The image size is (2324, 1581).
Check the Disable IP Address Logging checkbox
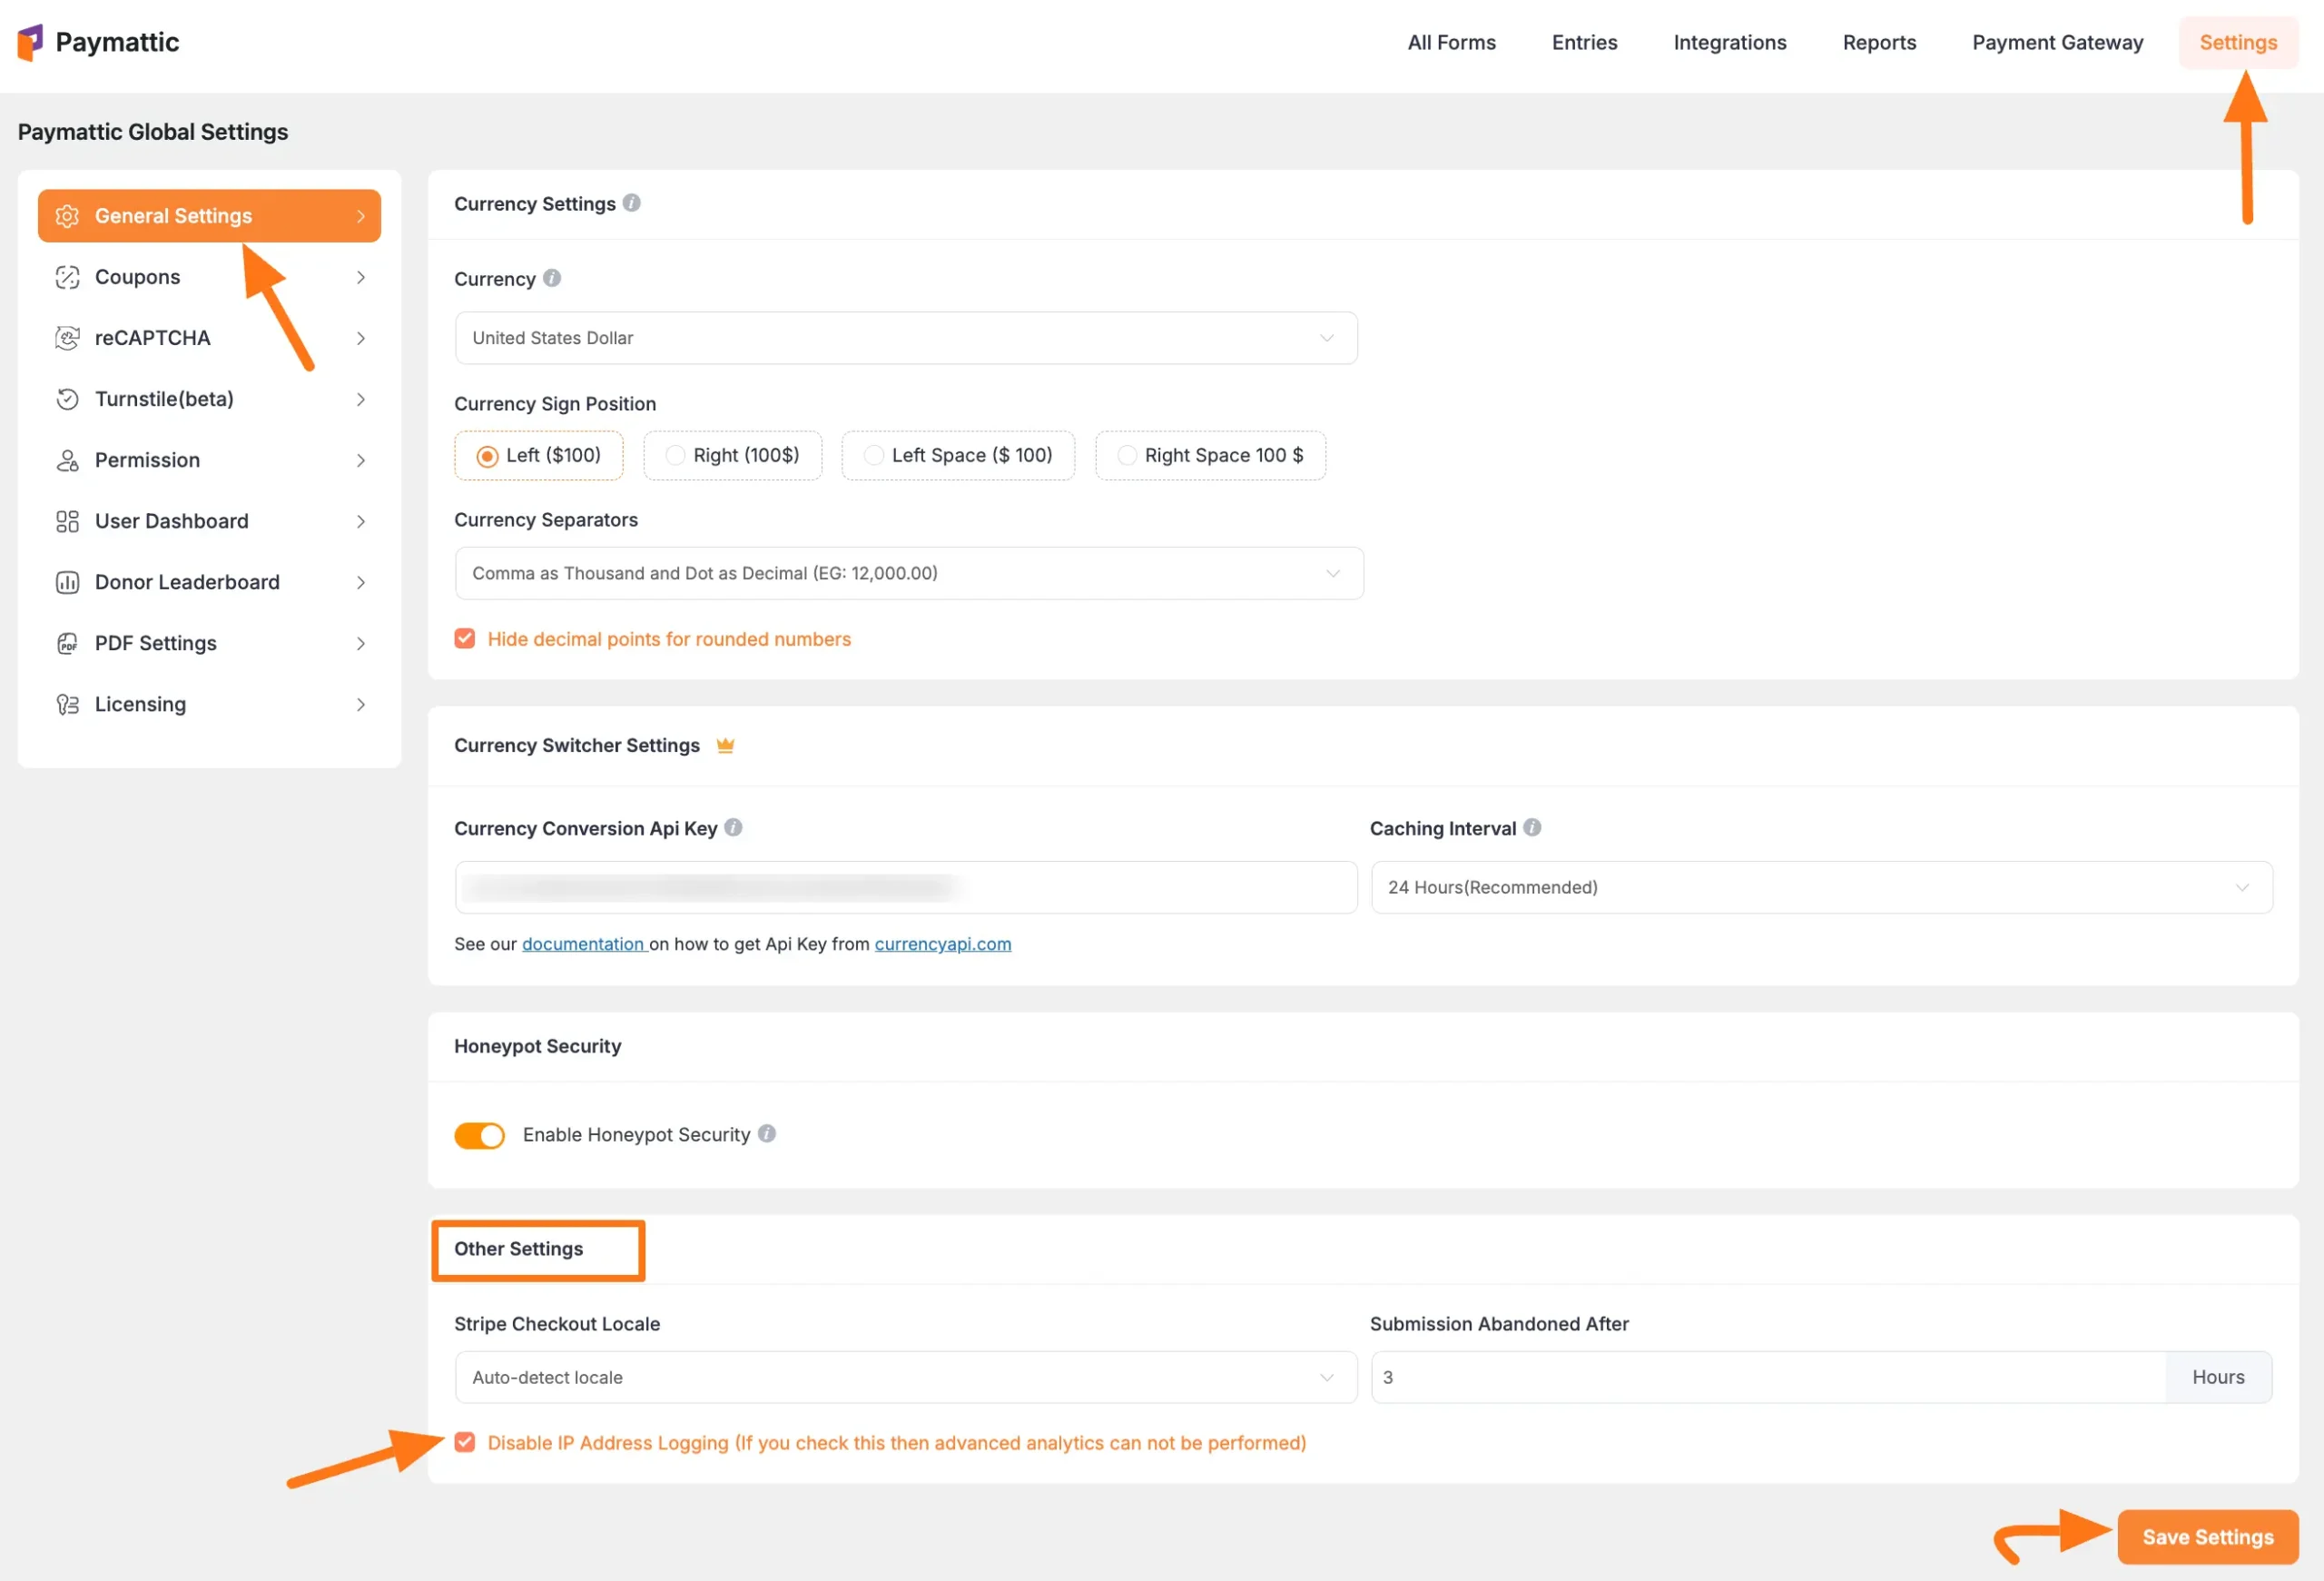coord(465,1442)
